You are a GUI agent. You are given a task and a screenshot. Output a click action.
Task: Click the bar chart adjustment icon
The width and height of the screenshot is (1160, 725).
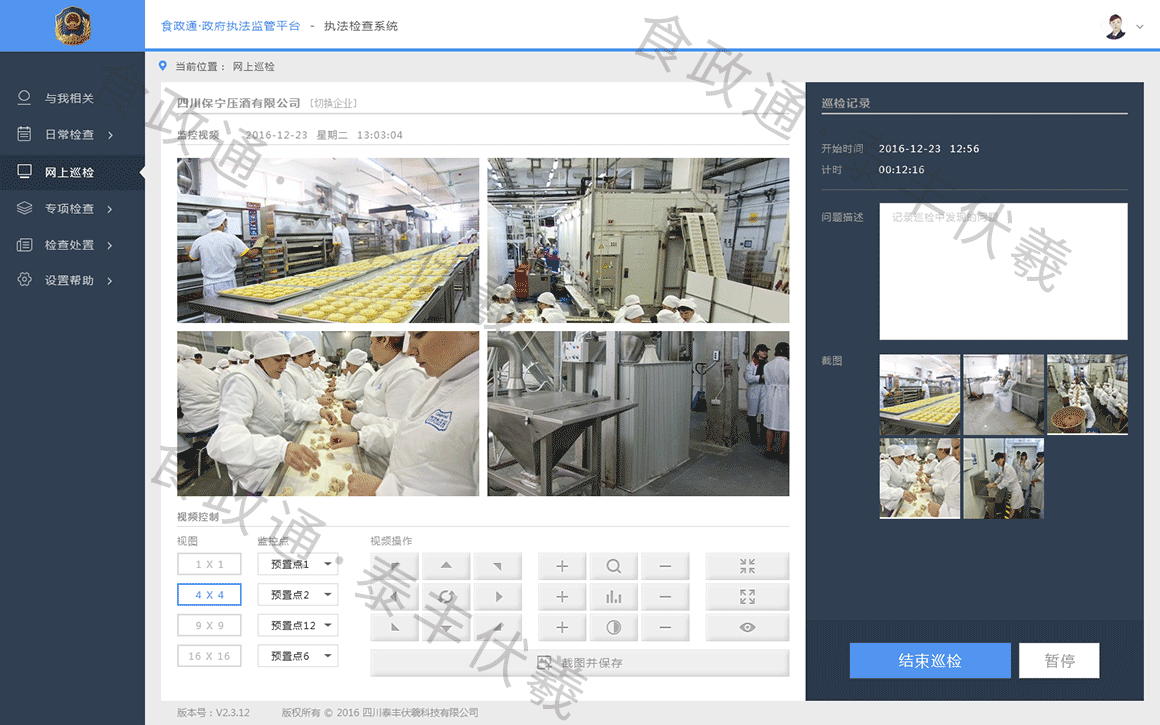tap(613, 597)
